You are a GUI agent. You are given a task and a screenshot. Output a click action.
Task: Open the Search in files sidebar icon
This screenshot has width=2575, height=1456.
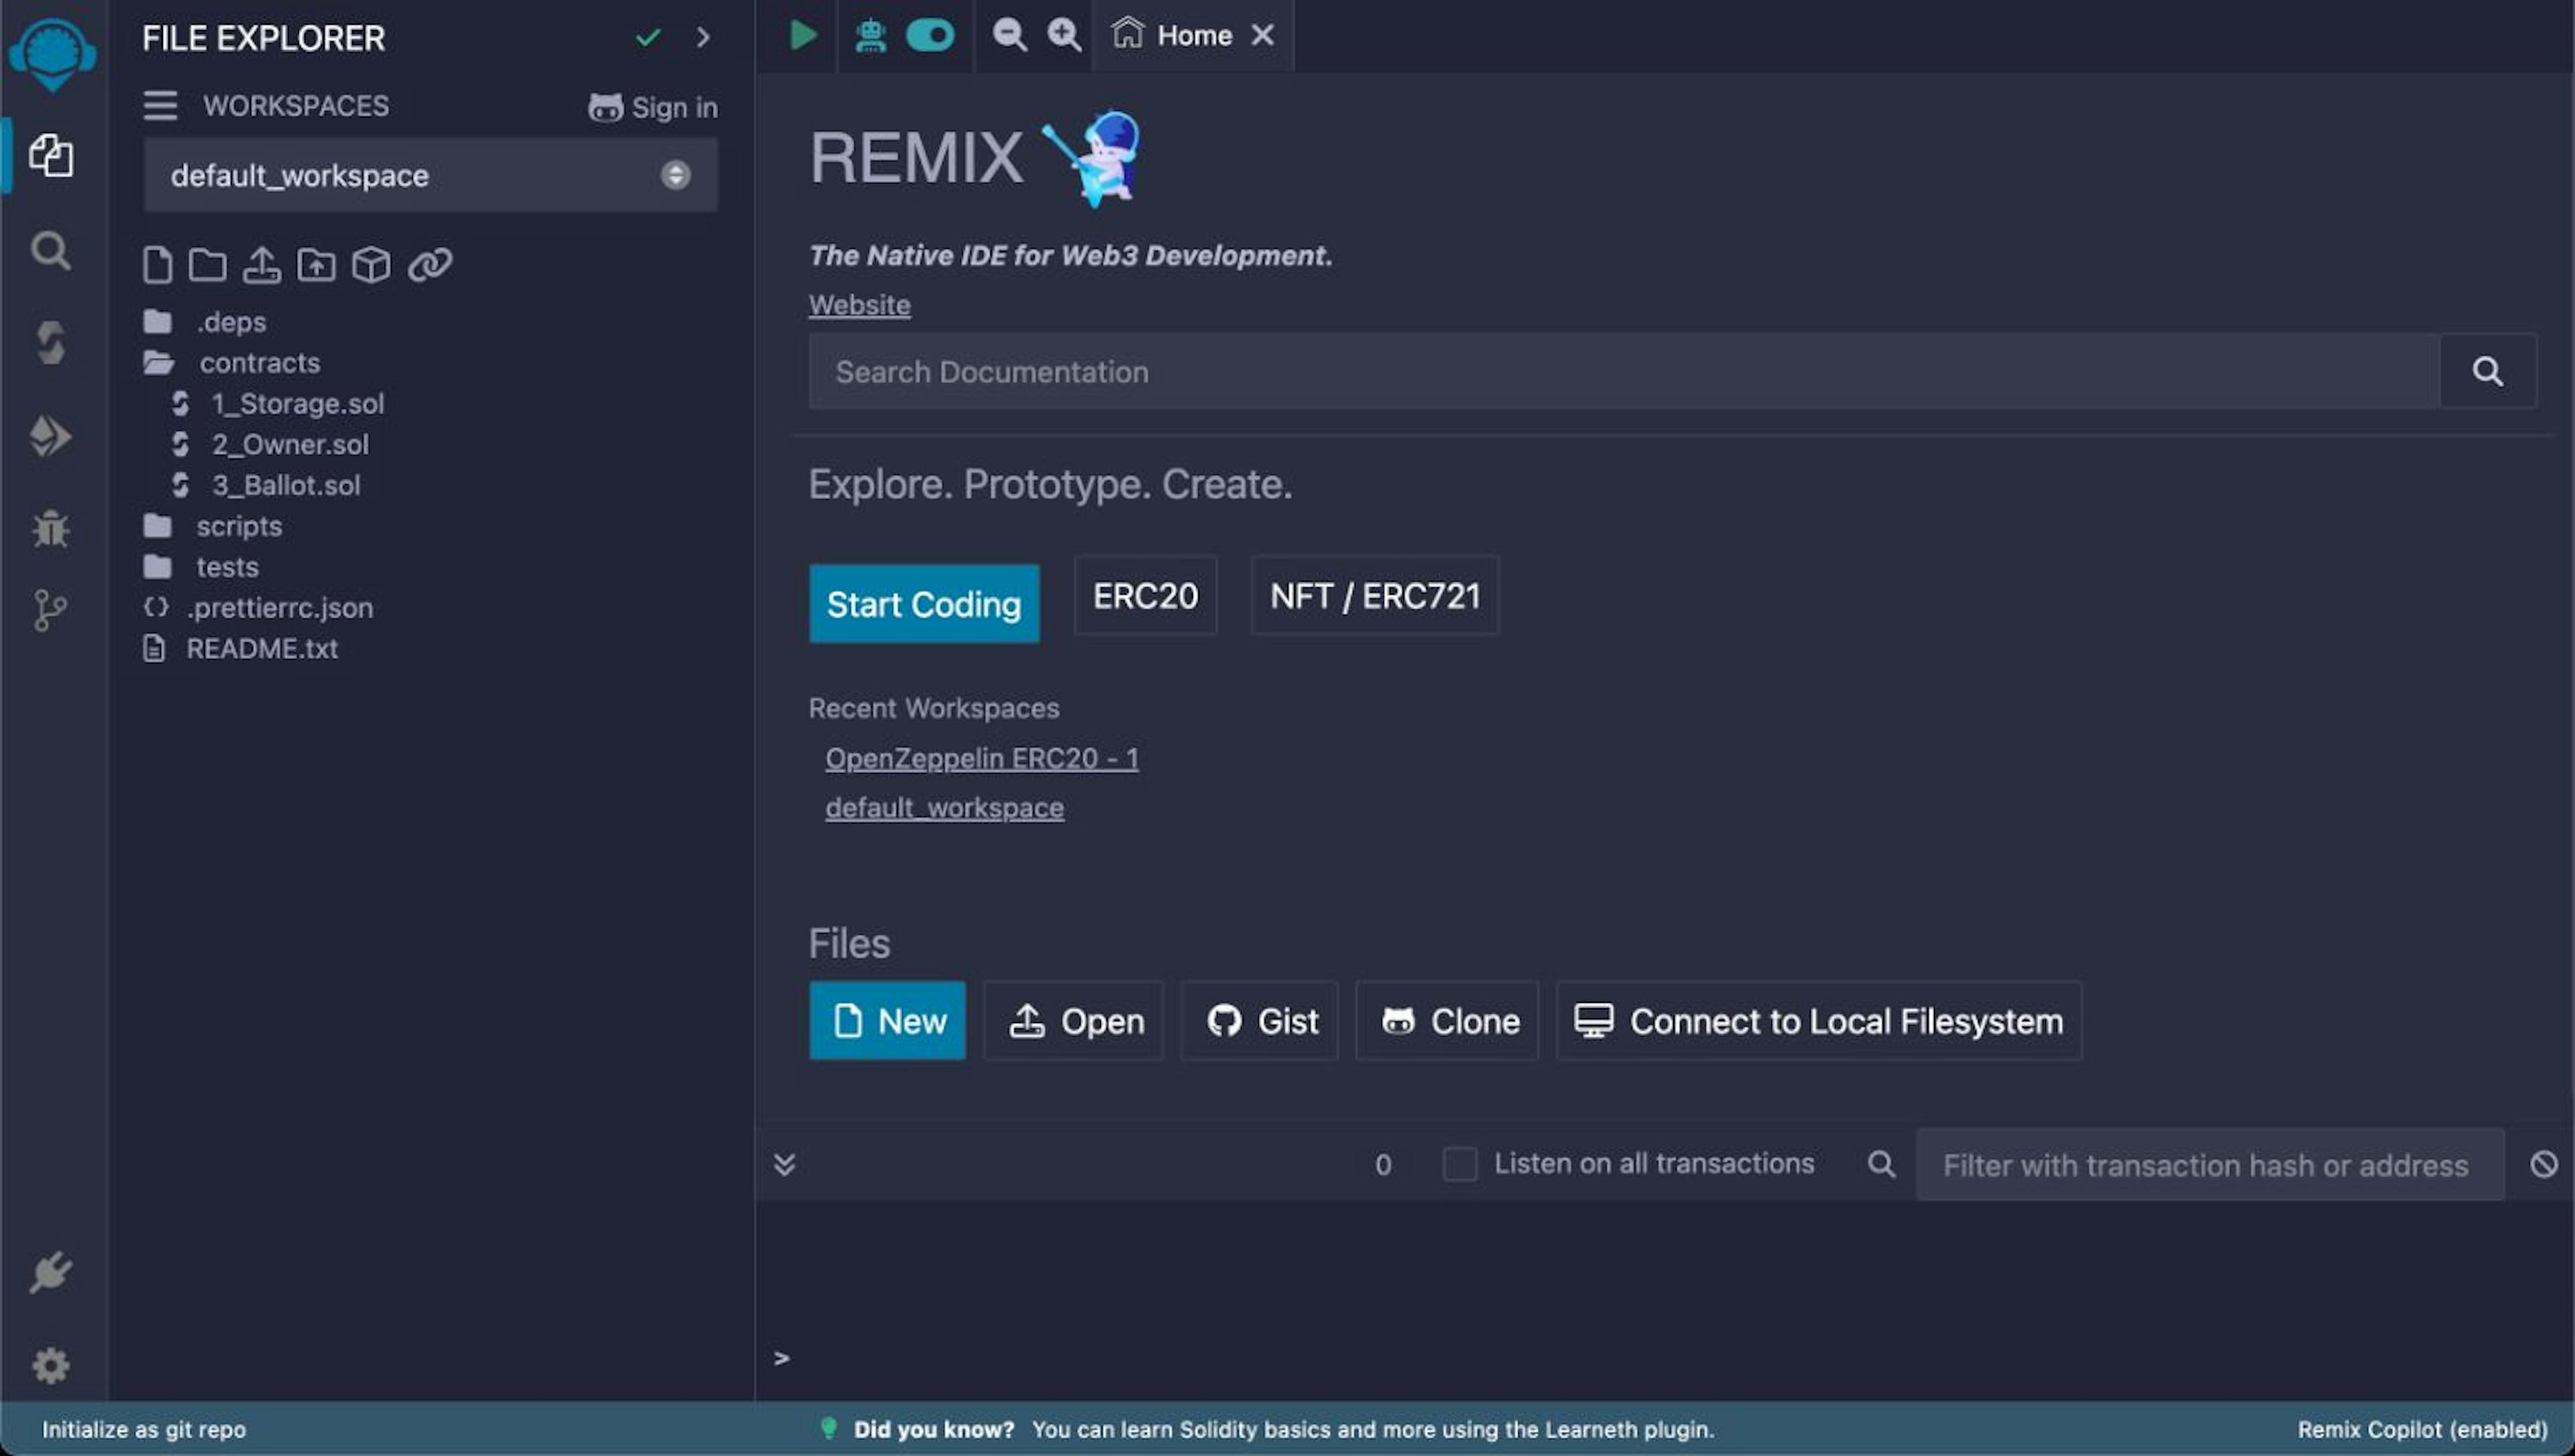[51, 250]
